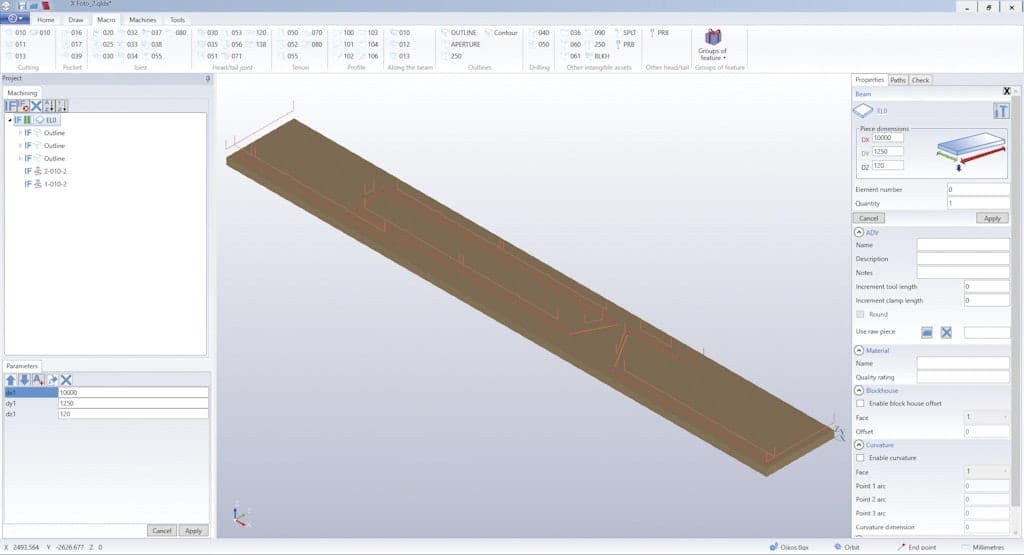Click the tool info icon in Beam panel
Viewport: 1024px width, 555px height.
coord(1000,111)
